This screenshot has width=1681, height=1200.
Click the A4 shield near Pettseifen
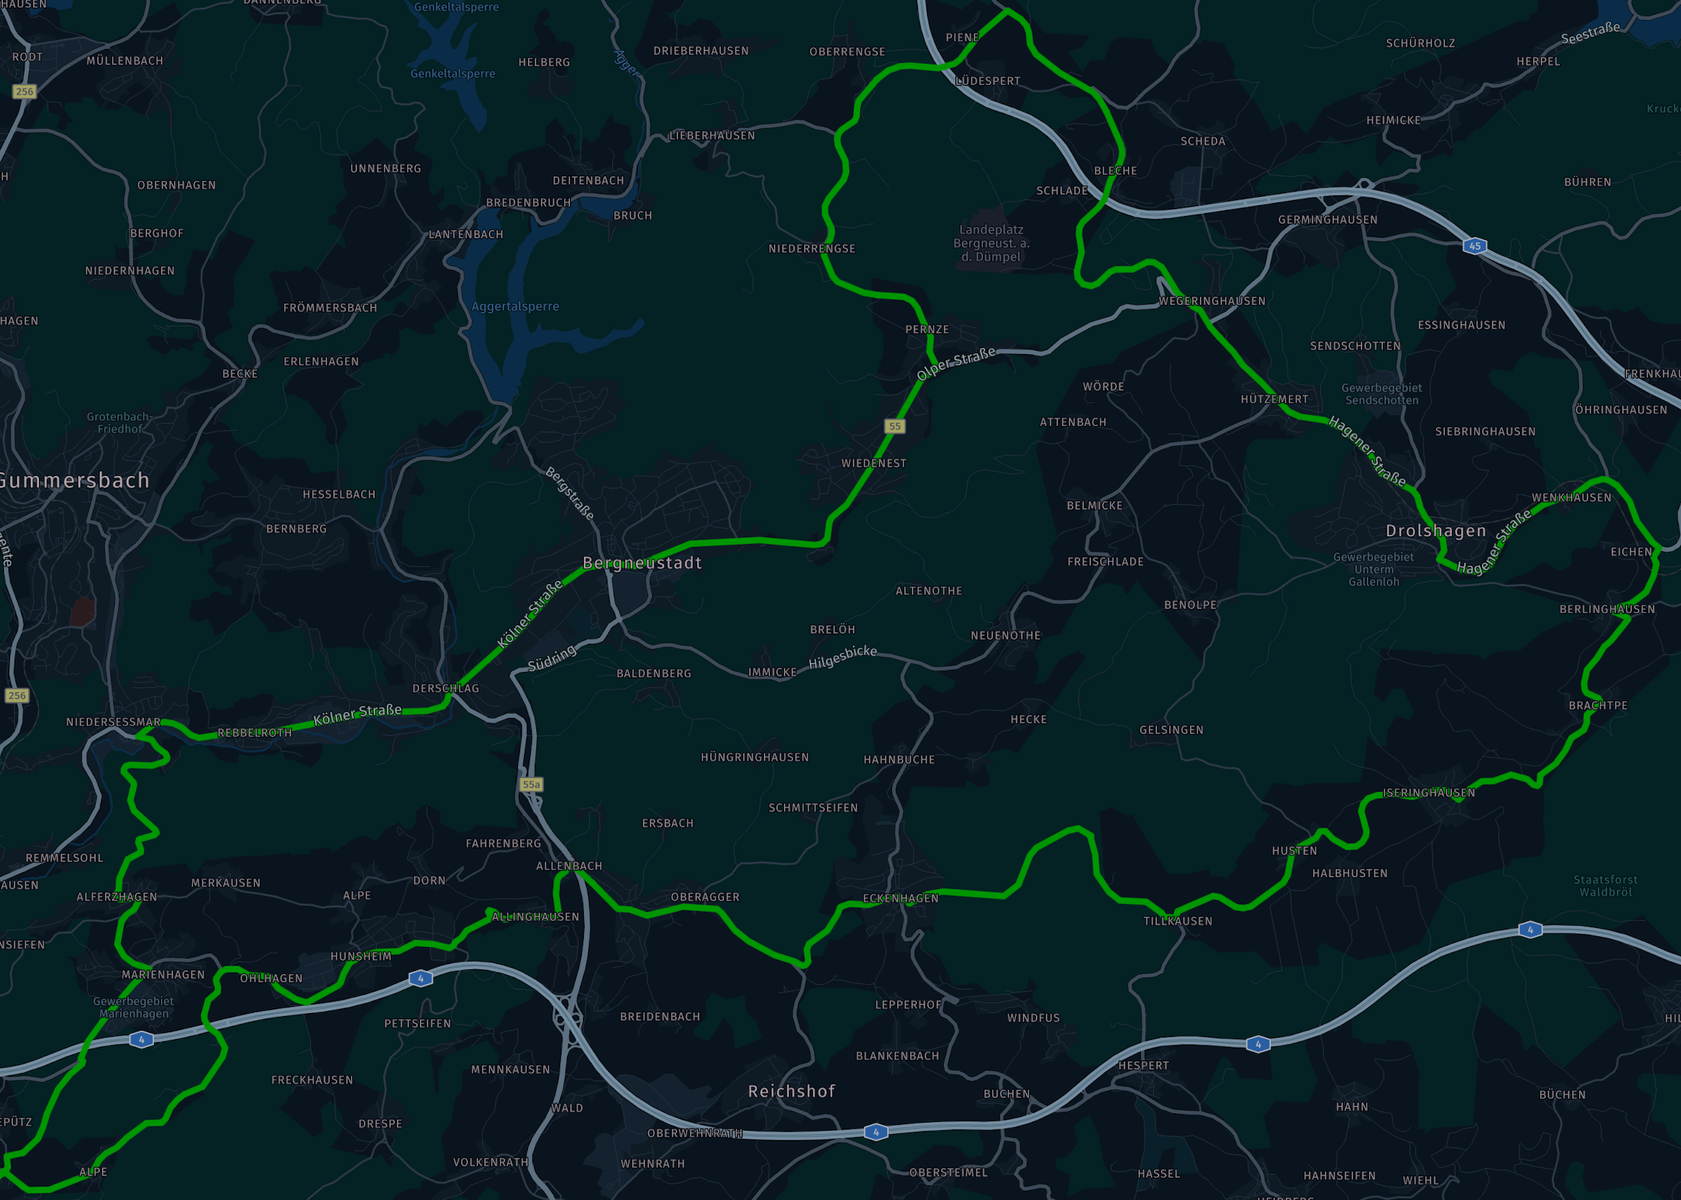pos(421,978)
